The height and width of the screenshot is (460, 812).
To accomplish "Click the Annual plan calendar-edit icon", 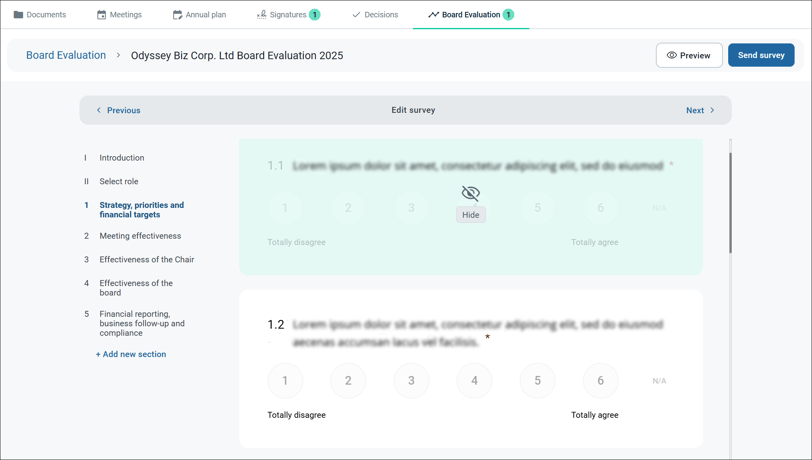I will [177, 15].
